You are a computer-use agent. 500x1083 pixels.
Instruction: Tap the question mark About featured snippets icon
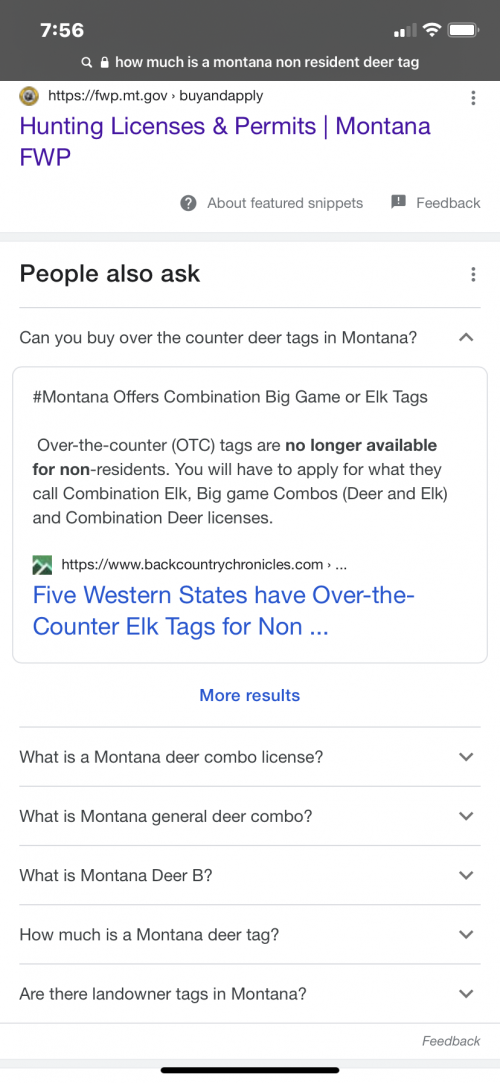(x=188, y=203)
